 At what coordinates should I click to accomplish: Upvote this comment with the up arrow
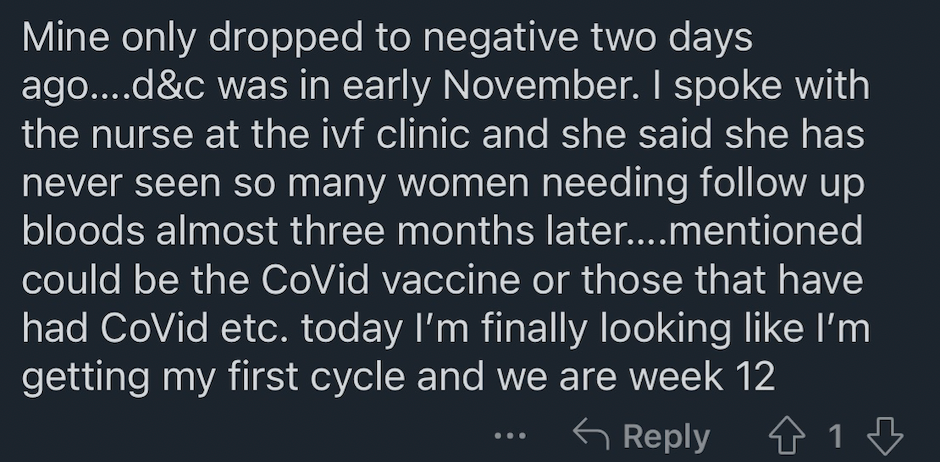point(787,436)
